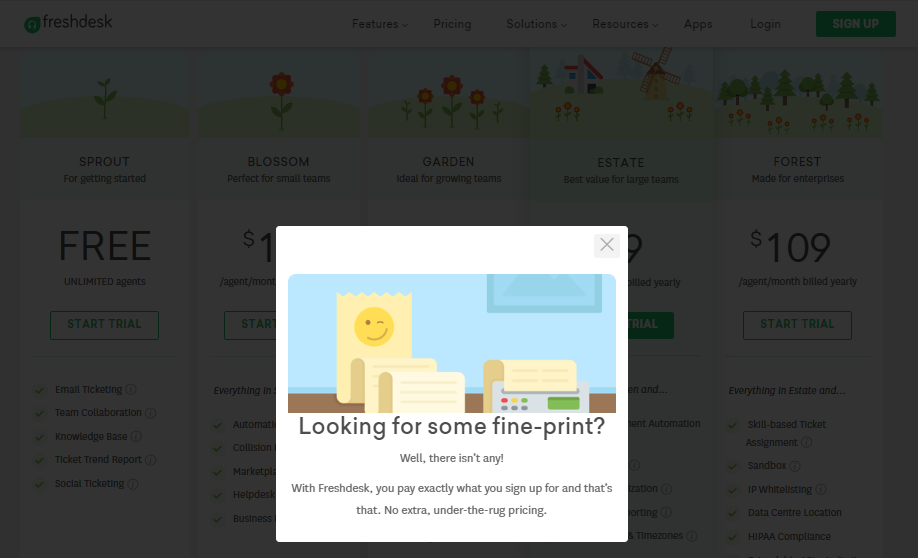Start trial for the Forest plan

797,325
